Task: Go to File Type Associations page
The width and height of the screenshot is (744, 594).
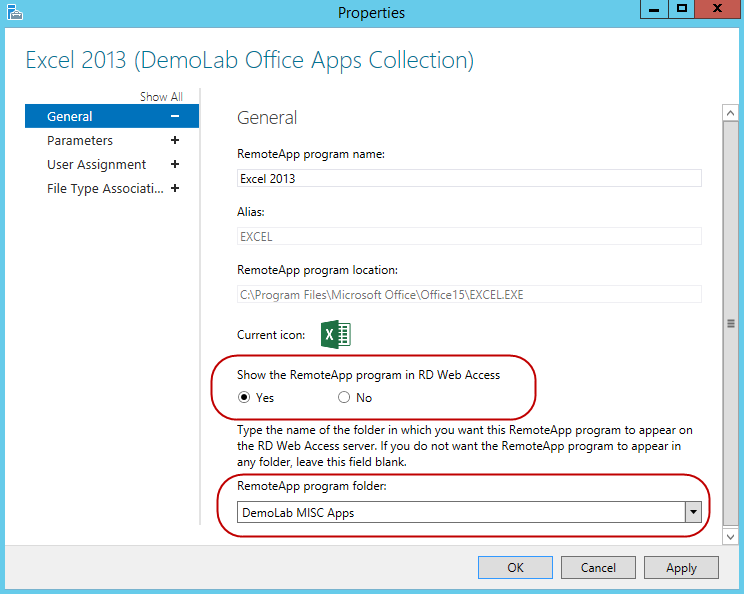Action: tap(104, 189)
